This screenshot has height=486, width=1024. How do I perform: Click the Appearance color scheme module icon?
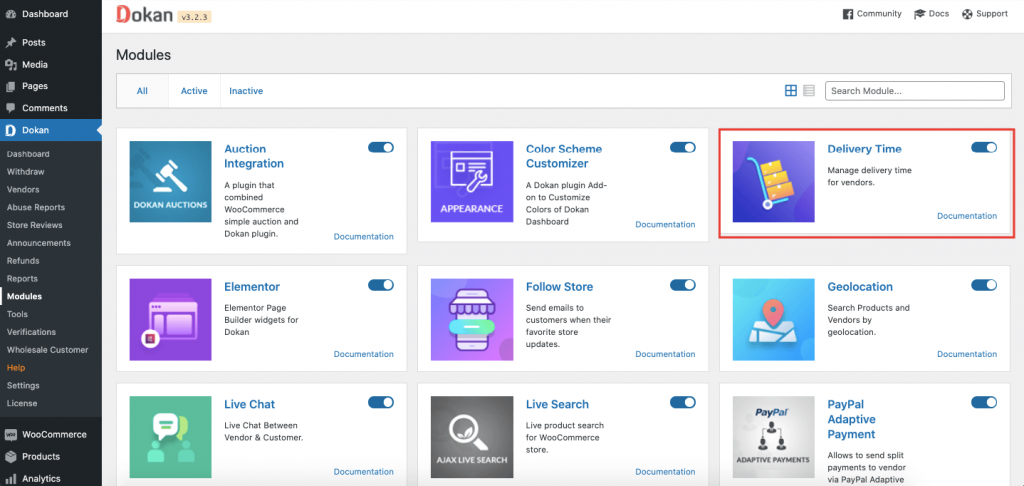click(x=471, y=181)
